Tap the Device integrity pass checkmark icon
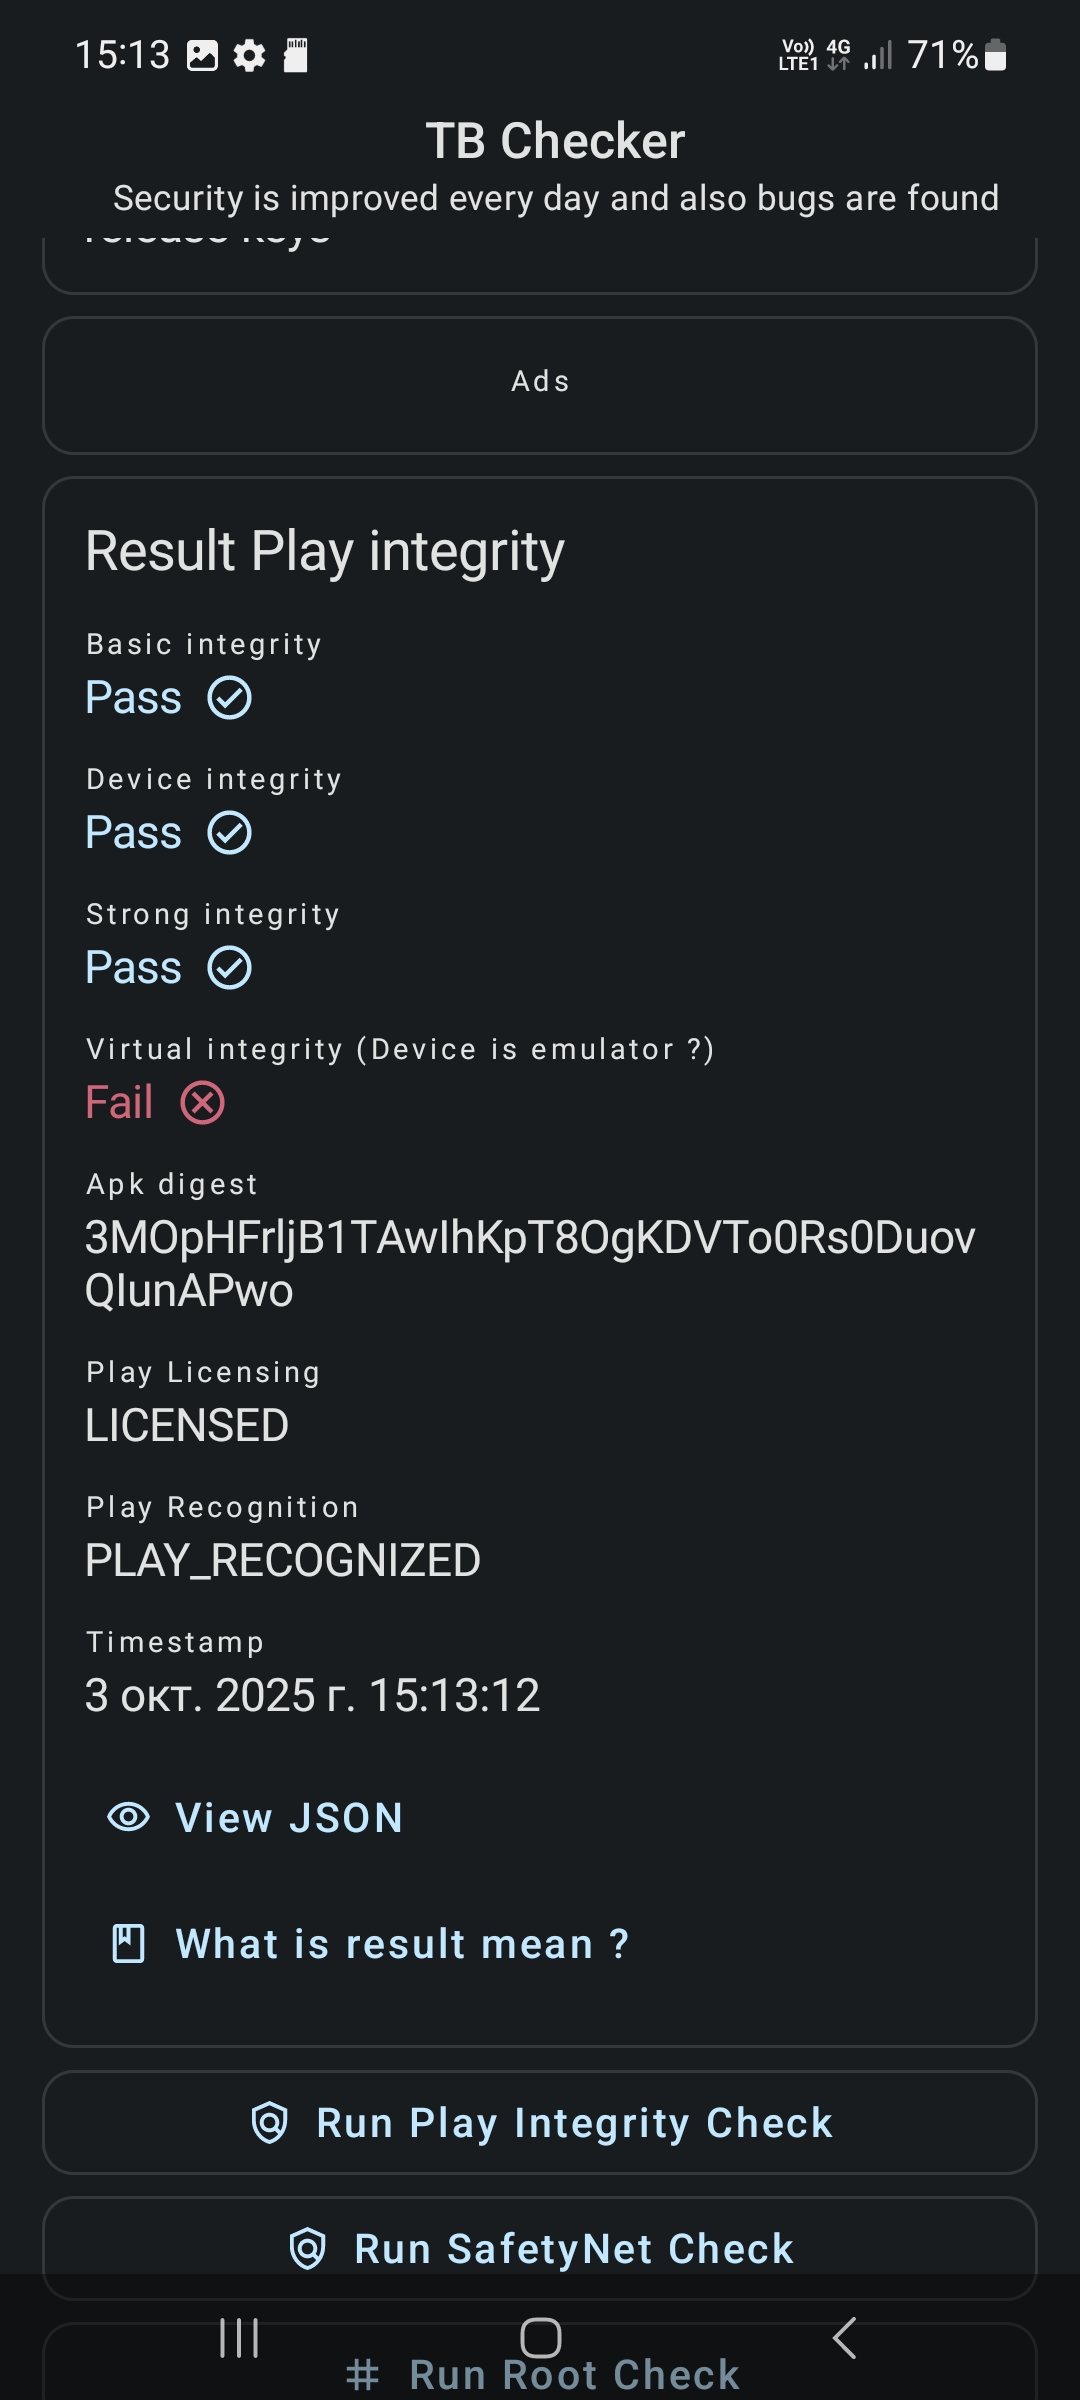The image size is (1080, 2400). (229, 833)
